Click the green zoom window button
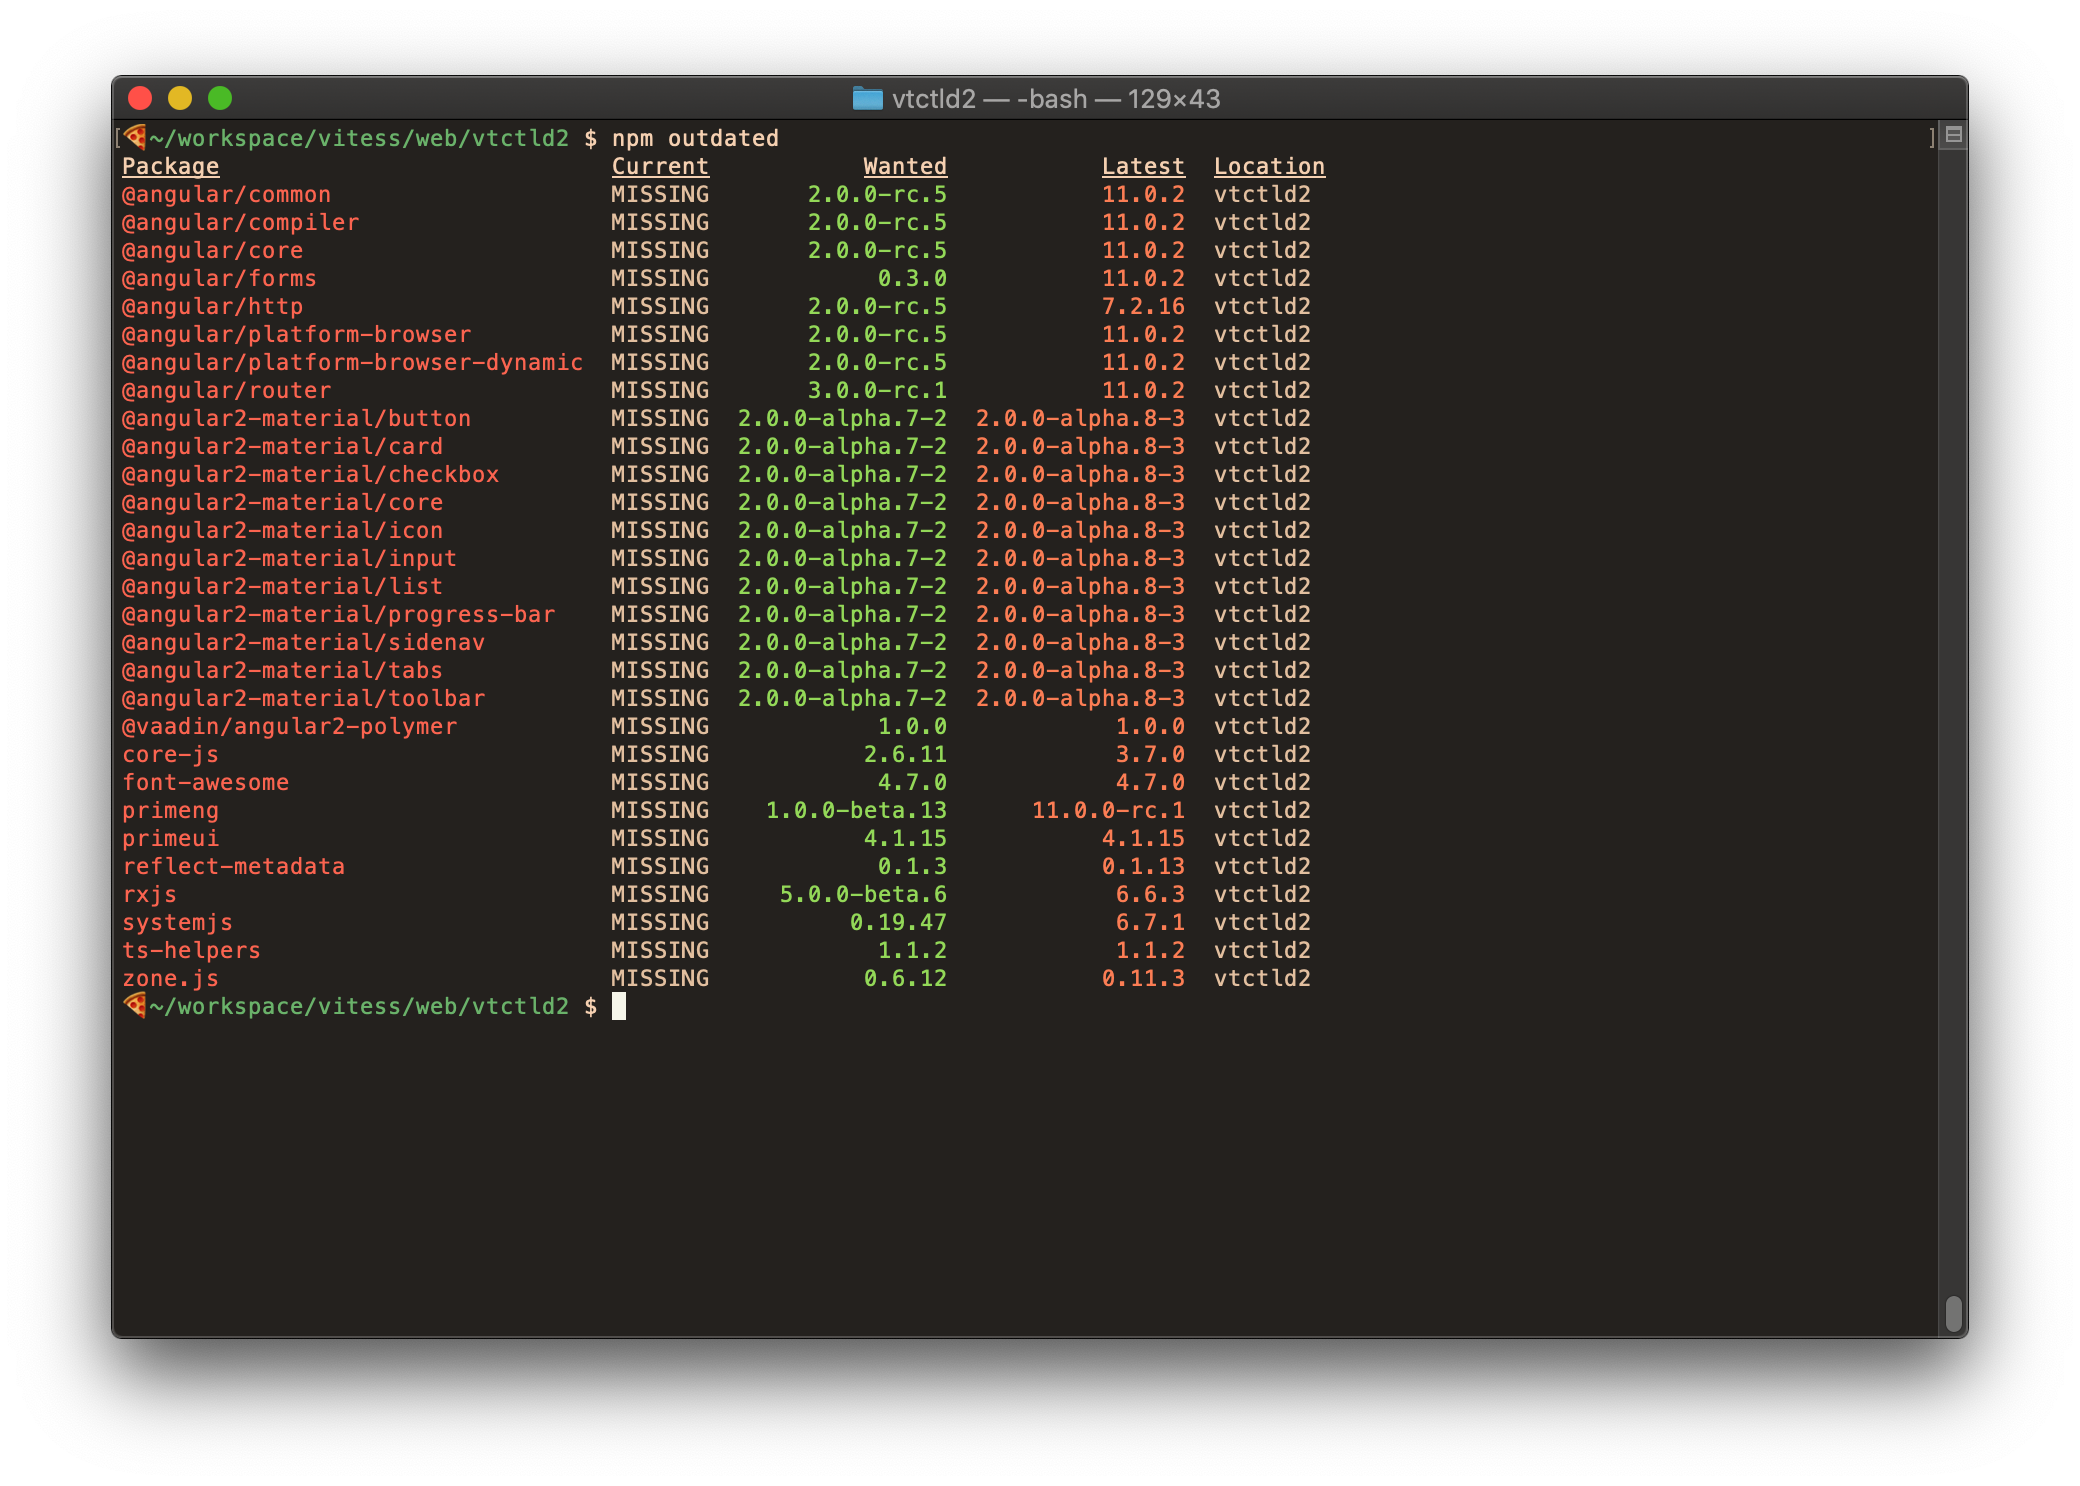The height and width of the screenshot is (1486, 2080). point(220,98)
